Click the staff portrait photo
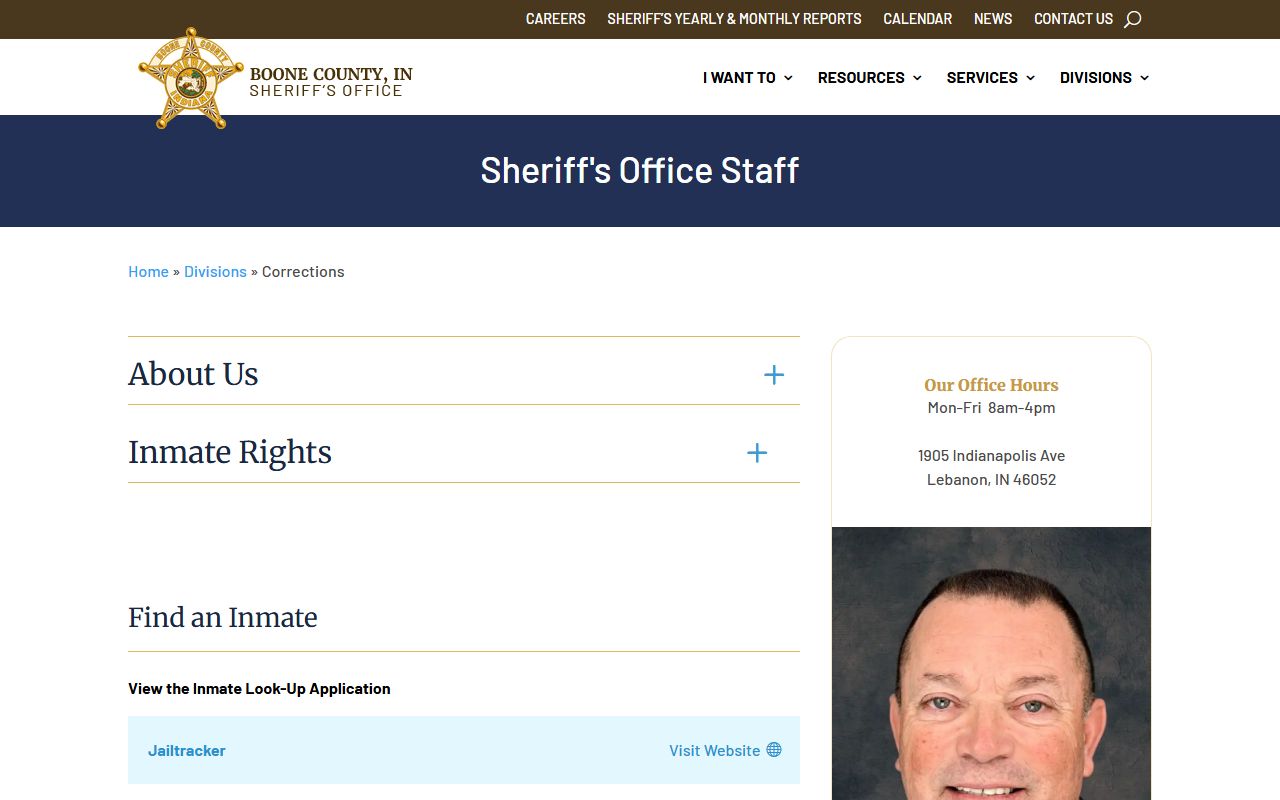 [x=991, y=663]
